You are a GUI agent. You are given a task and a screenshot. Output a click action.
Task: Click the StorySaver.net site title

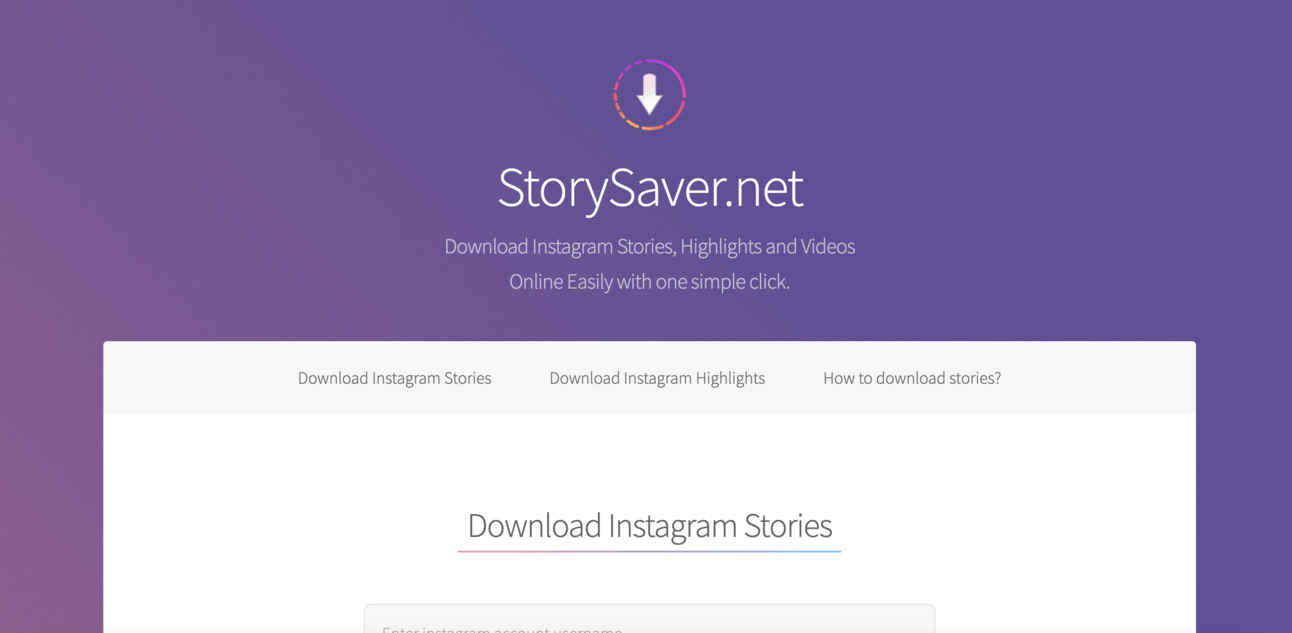650,187
